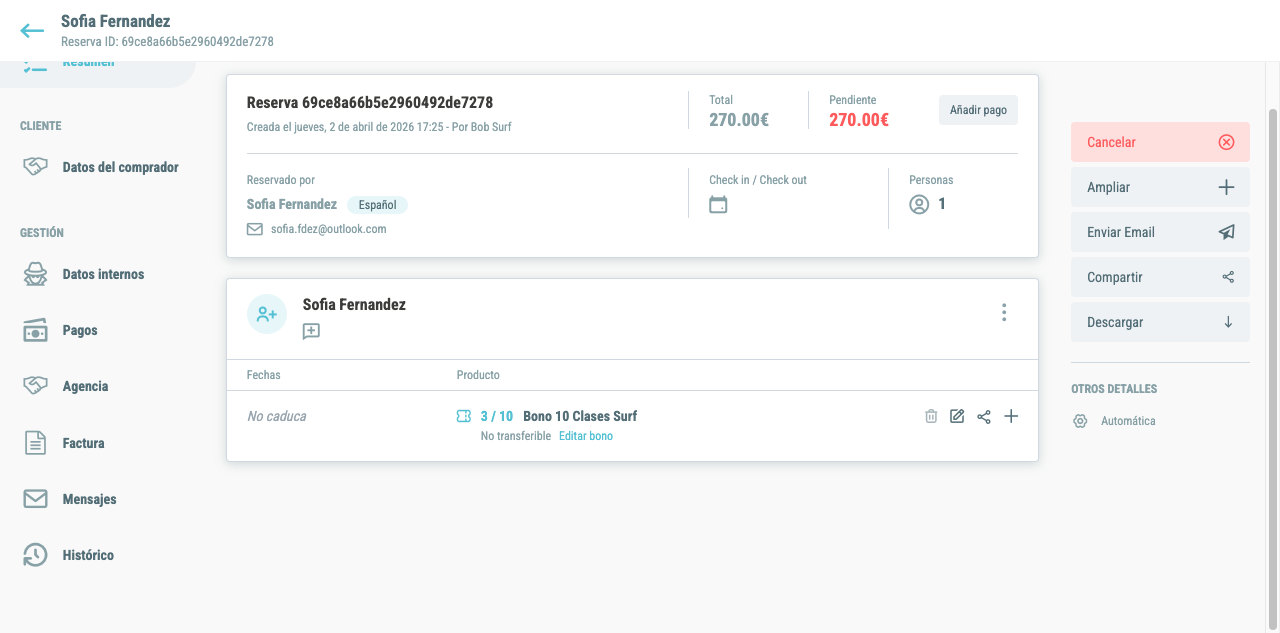Click the Añadir pago button

(x=978, y=110)
